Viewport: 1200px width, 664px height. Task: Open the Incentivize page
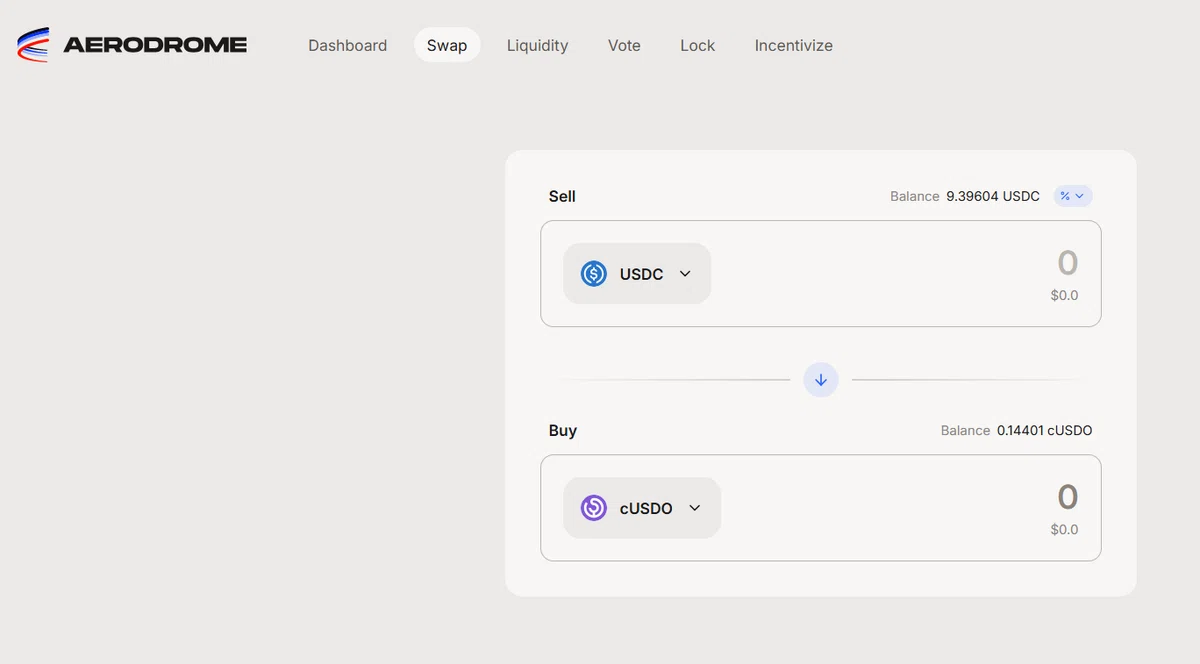793,45
